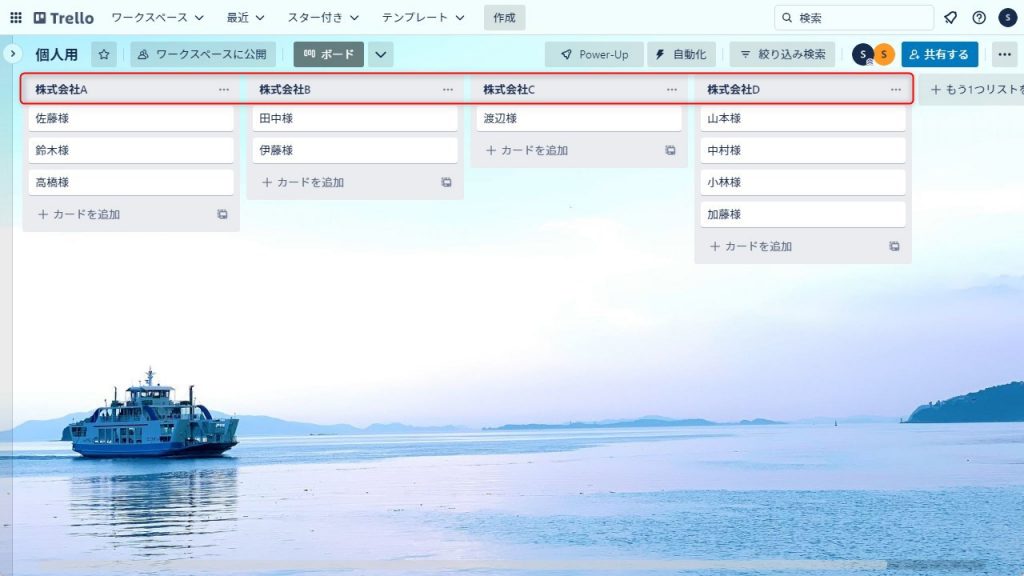Open 株式会社A list actions menu
The height and width of the screenshot is (576, 1024).
coord(224,89)
